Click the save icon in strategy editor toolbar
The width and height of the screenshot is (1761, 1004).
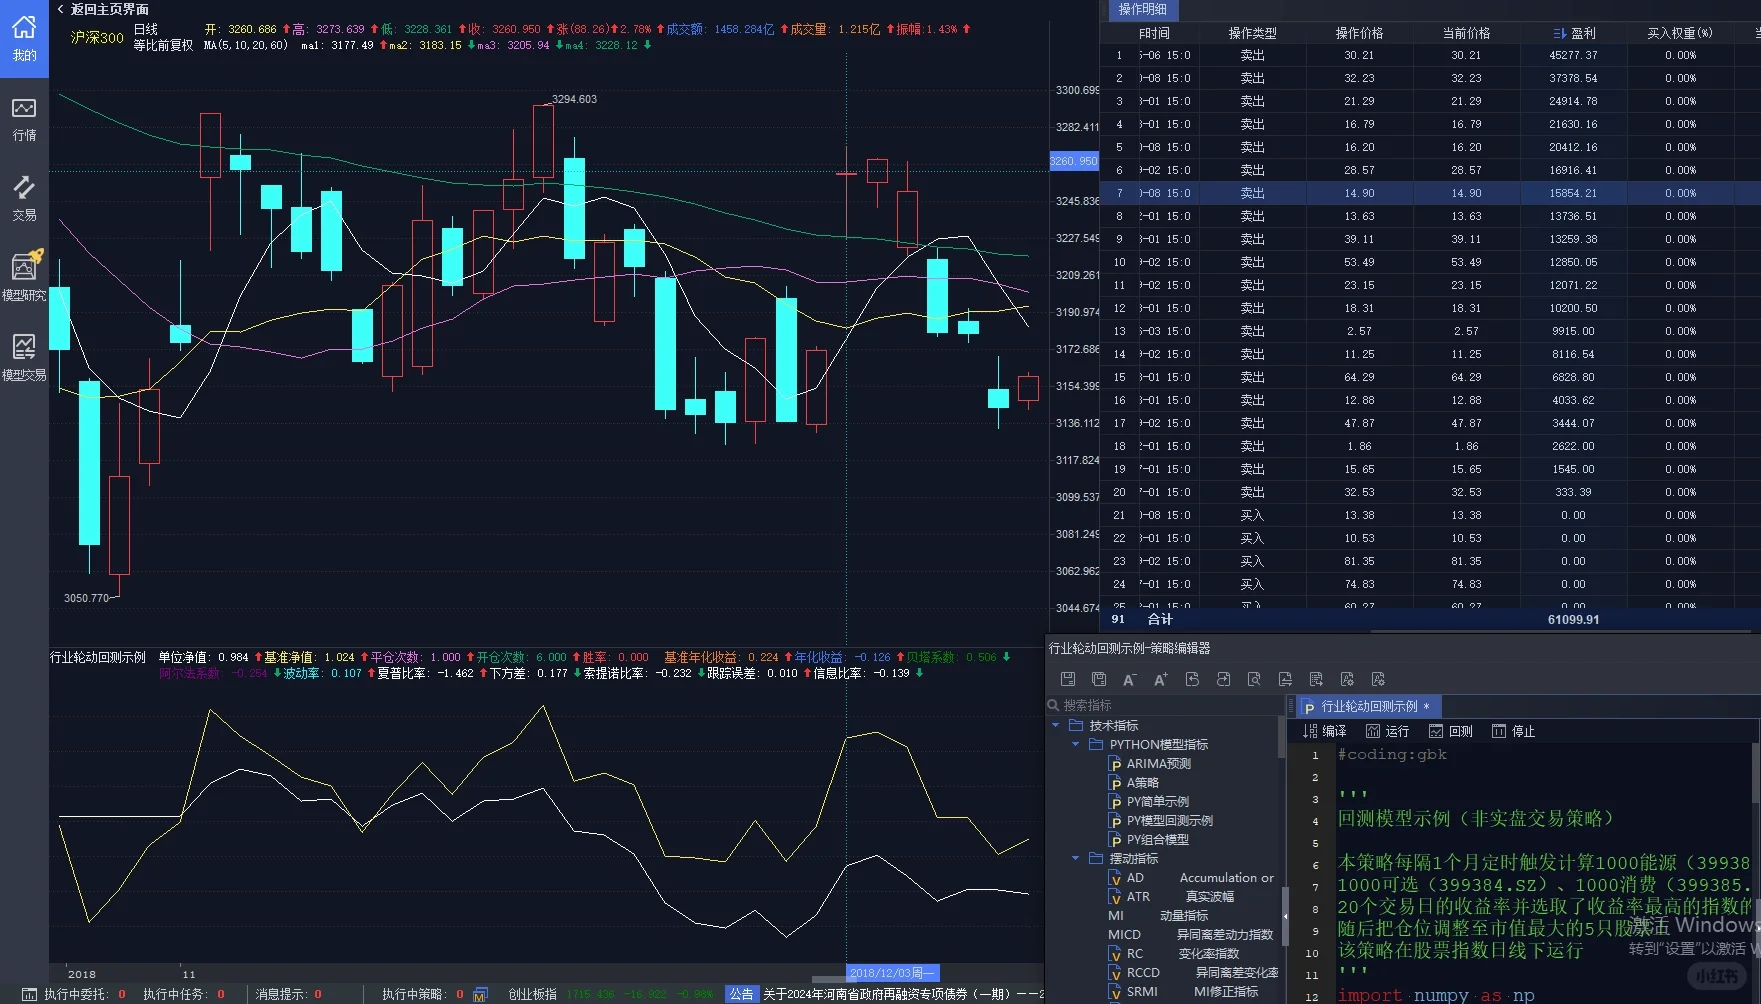1068,679
